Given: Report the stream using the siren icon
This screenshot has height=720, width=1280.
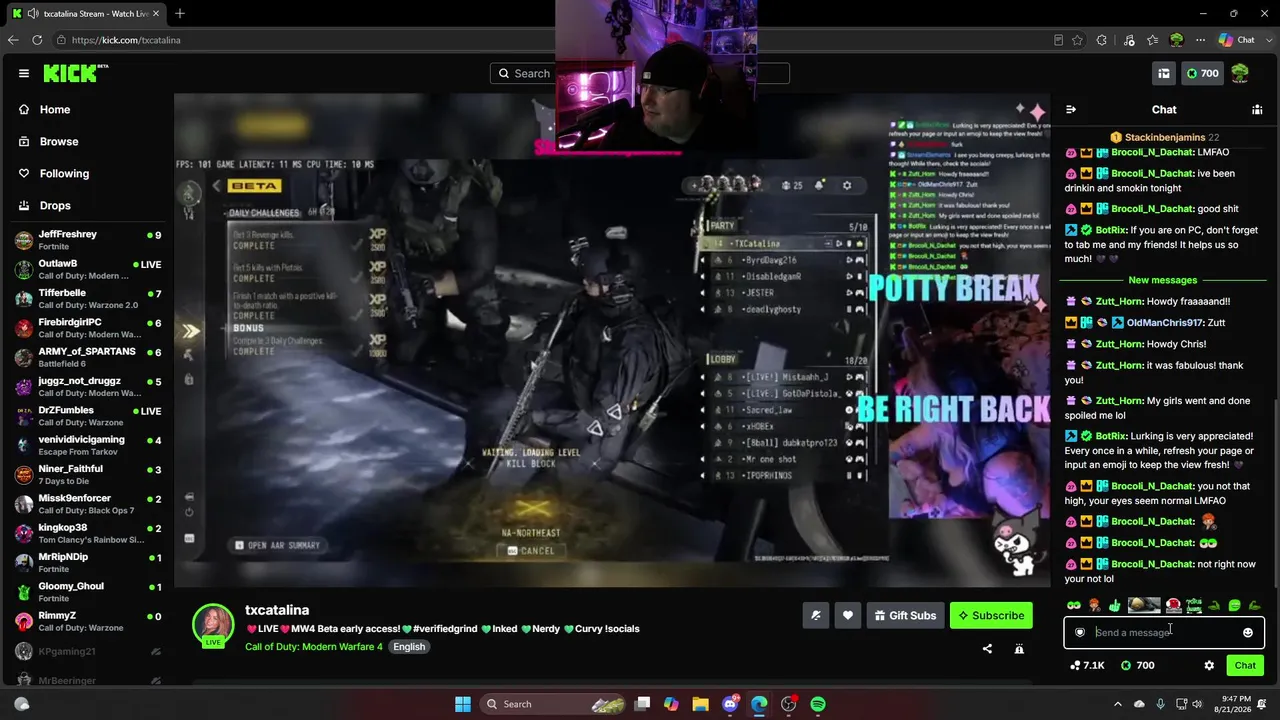Looking at the screenshot, I should pos(1019,649).
